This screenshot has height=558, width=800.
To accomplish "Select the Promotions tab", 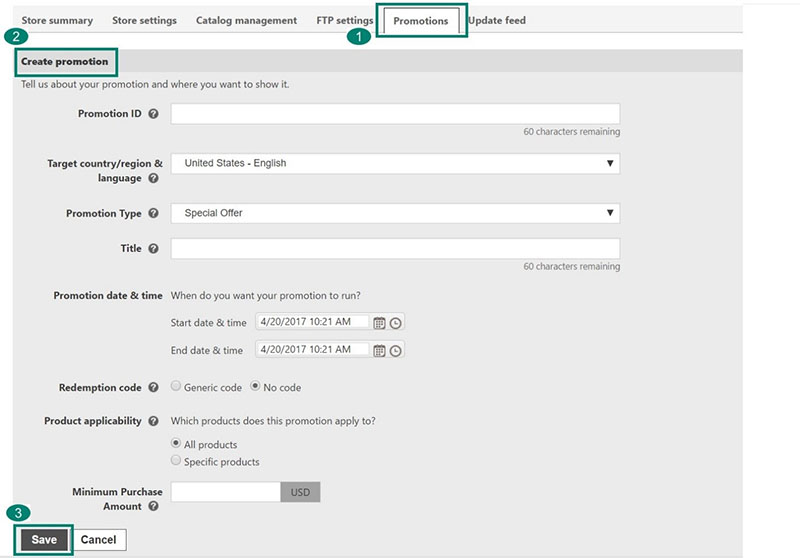I will 421,21.
